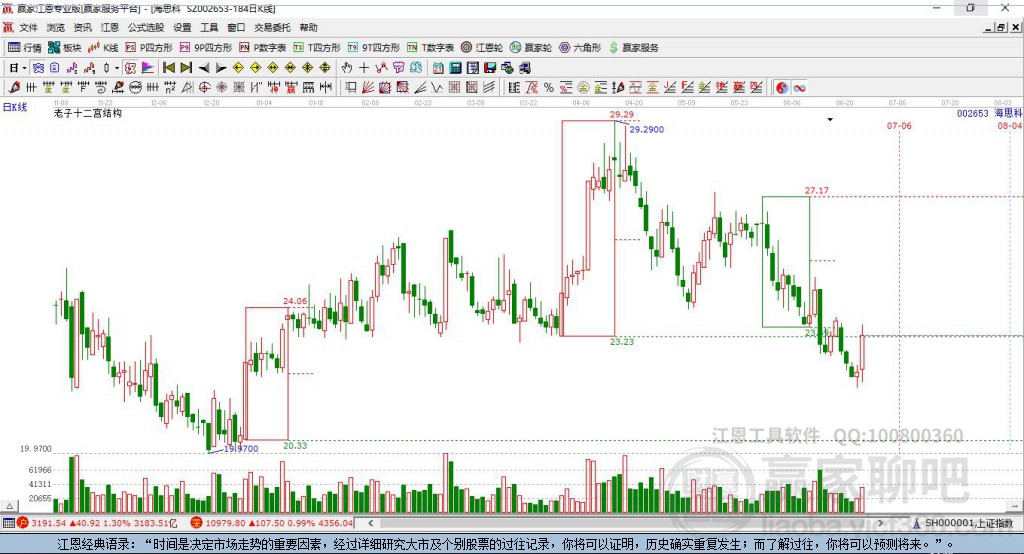The width and height of the screenshot is (1024, 554).
Task: Open the 9T四方形 tool
Action: coord(374,48)
